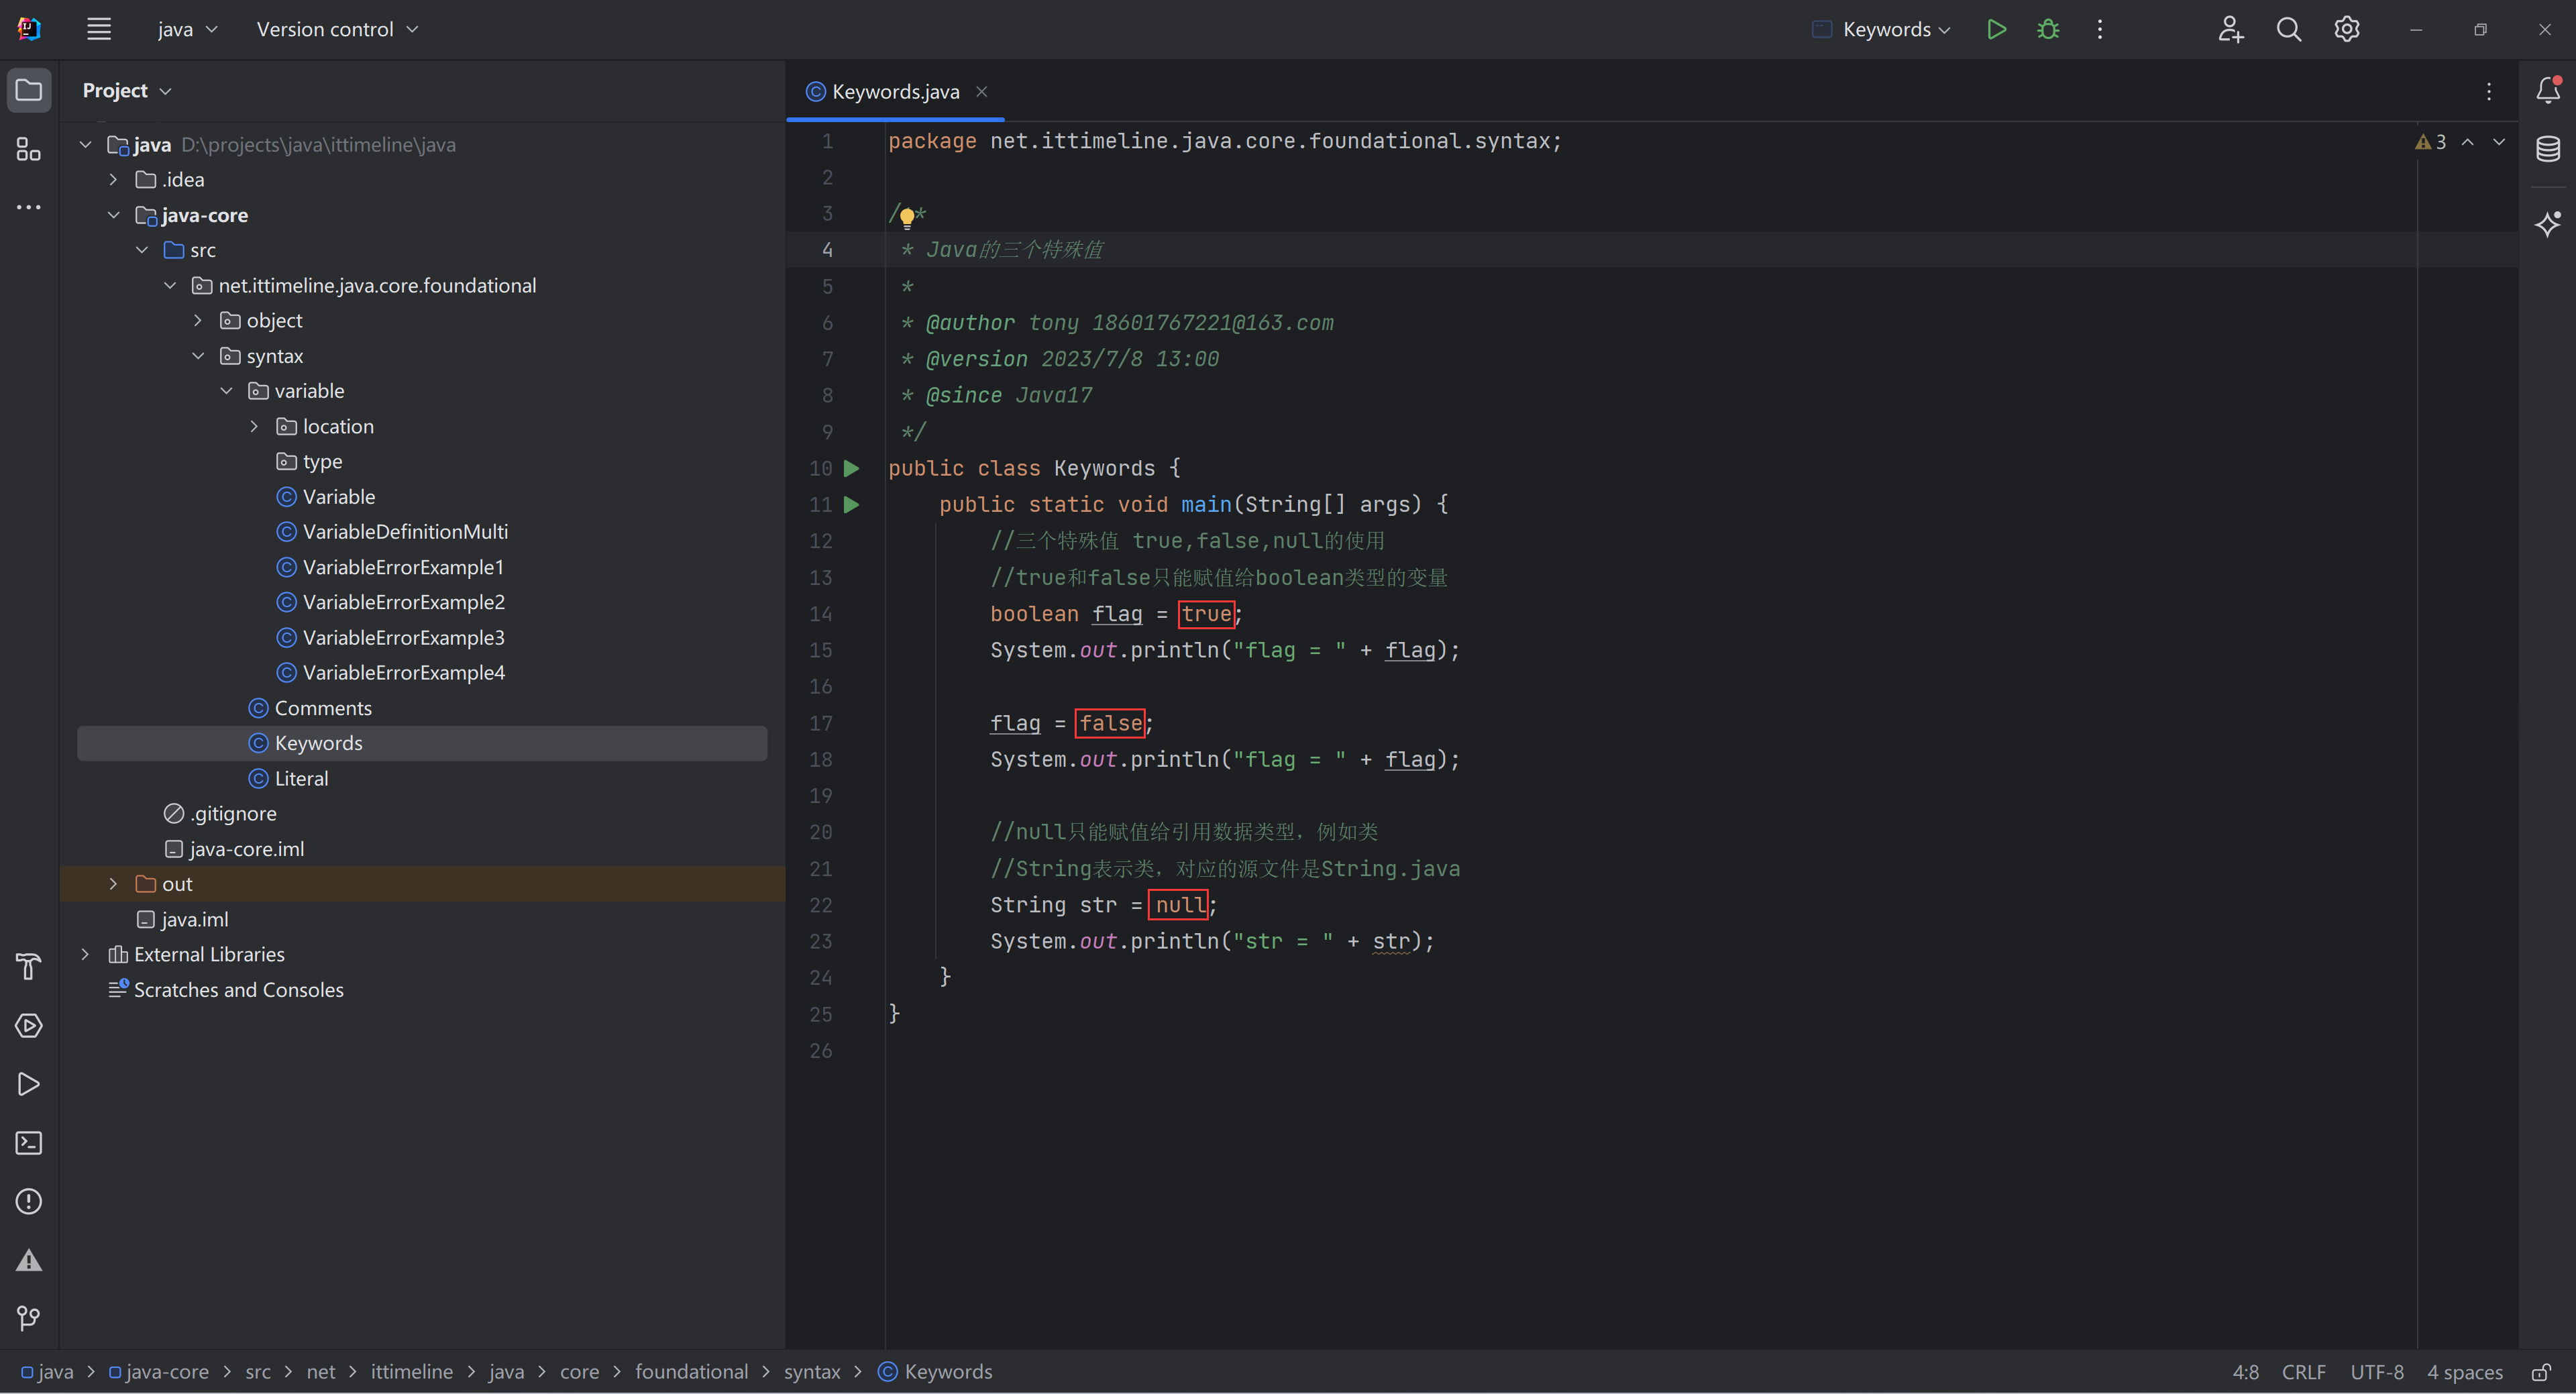Debug the Keywords configuration
2576x1394 pixels.
click(x=2048, y=29)
